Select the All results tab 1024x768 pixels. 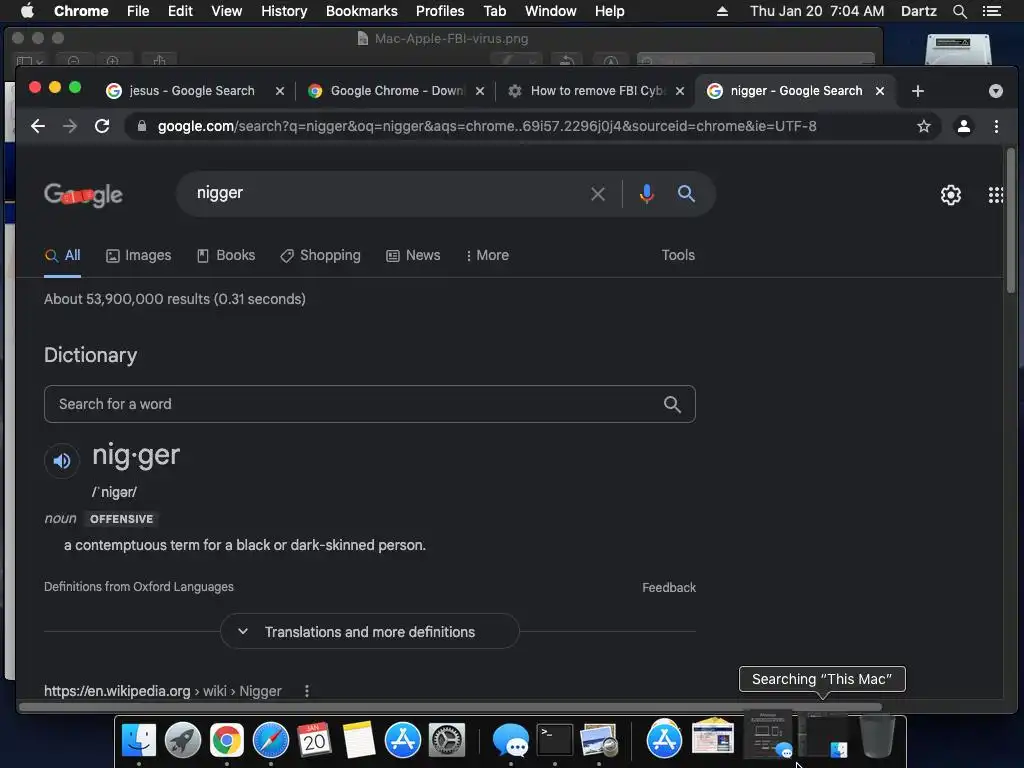point(63,255)
